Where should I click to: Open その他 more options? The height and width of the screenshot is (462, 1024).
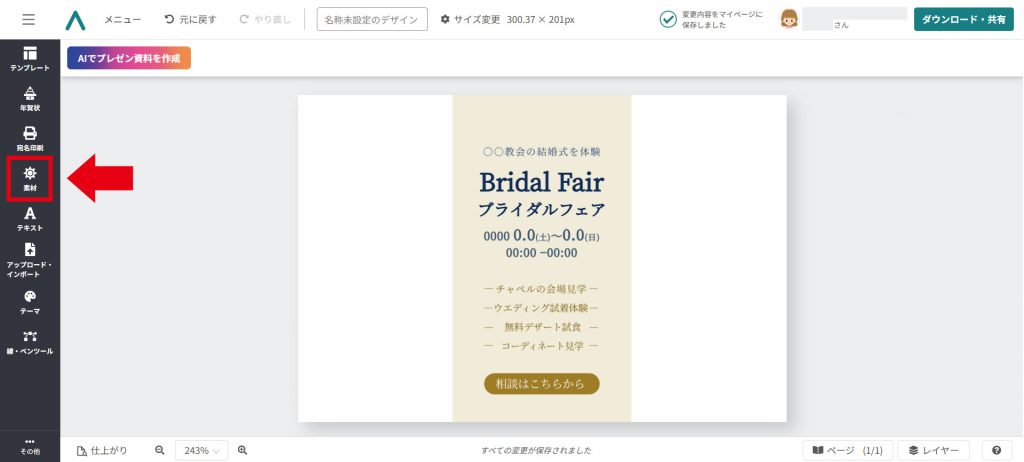[x=30, y=446]
